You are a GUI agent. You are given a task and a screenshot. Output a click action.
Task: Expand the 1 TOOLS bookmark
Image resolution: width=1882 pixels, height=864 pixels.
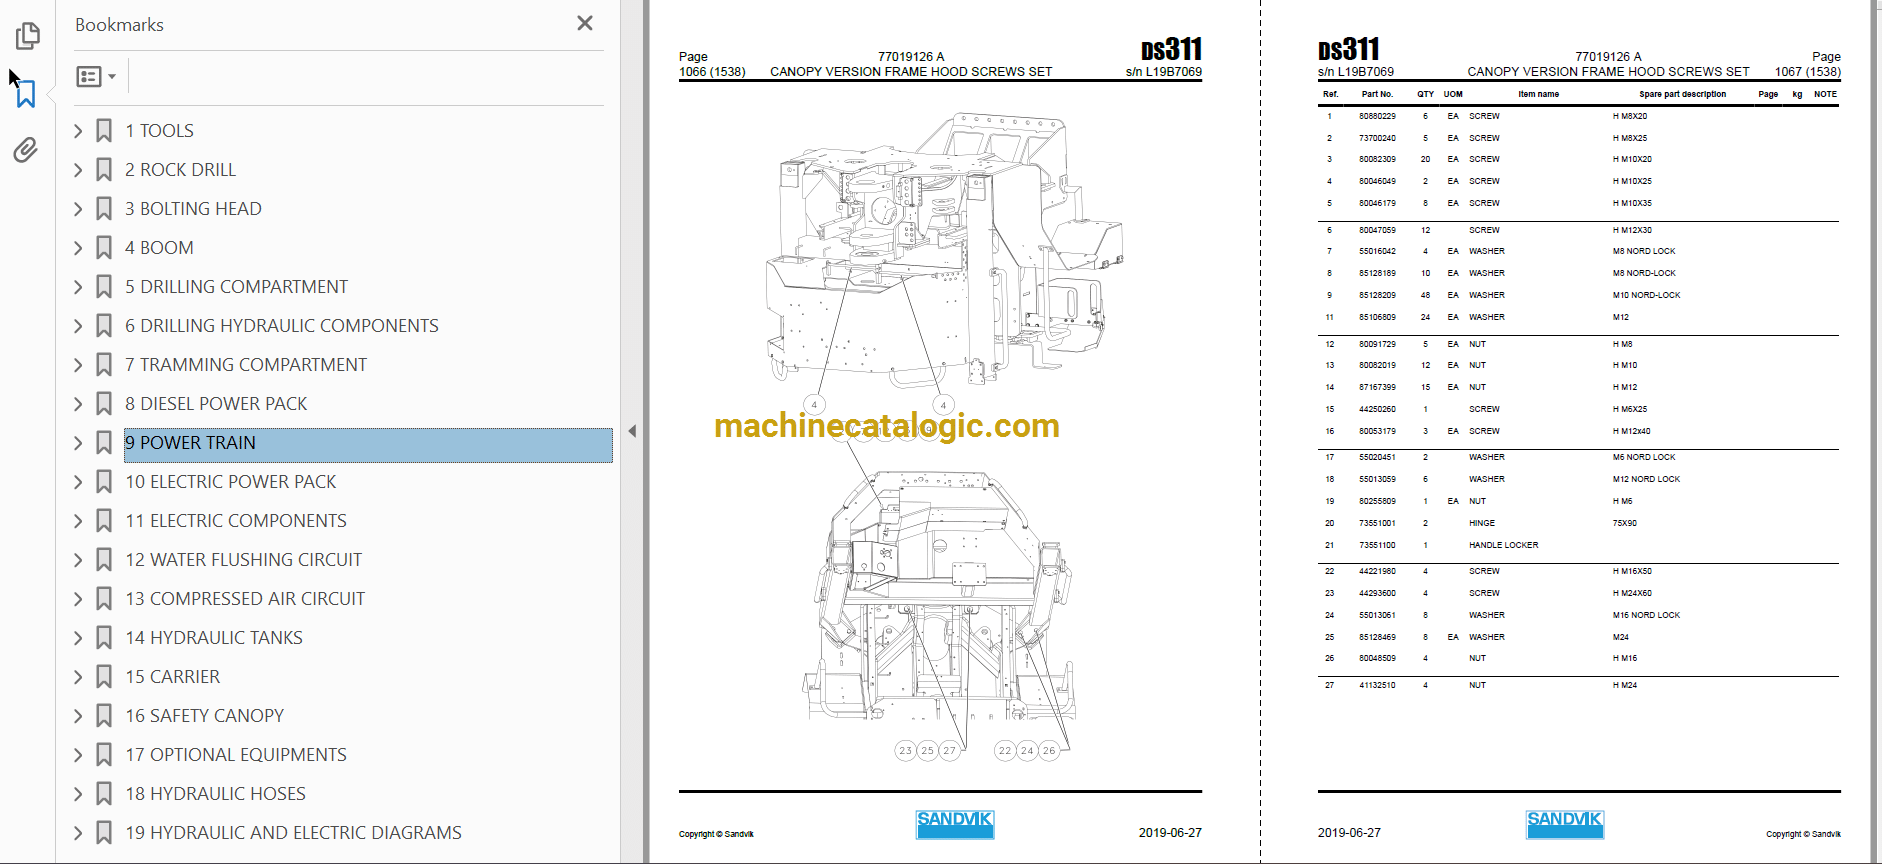78,131
